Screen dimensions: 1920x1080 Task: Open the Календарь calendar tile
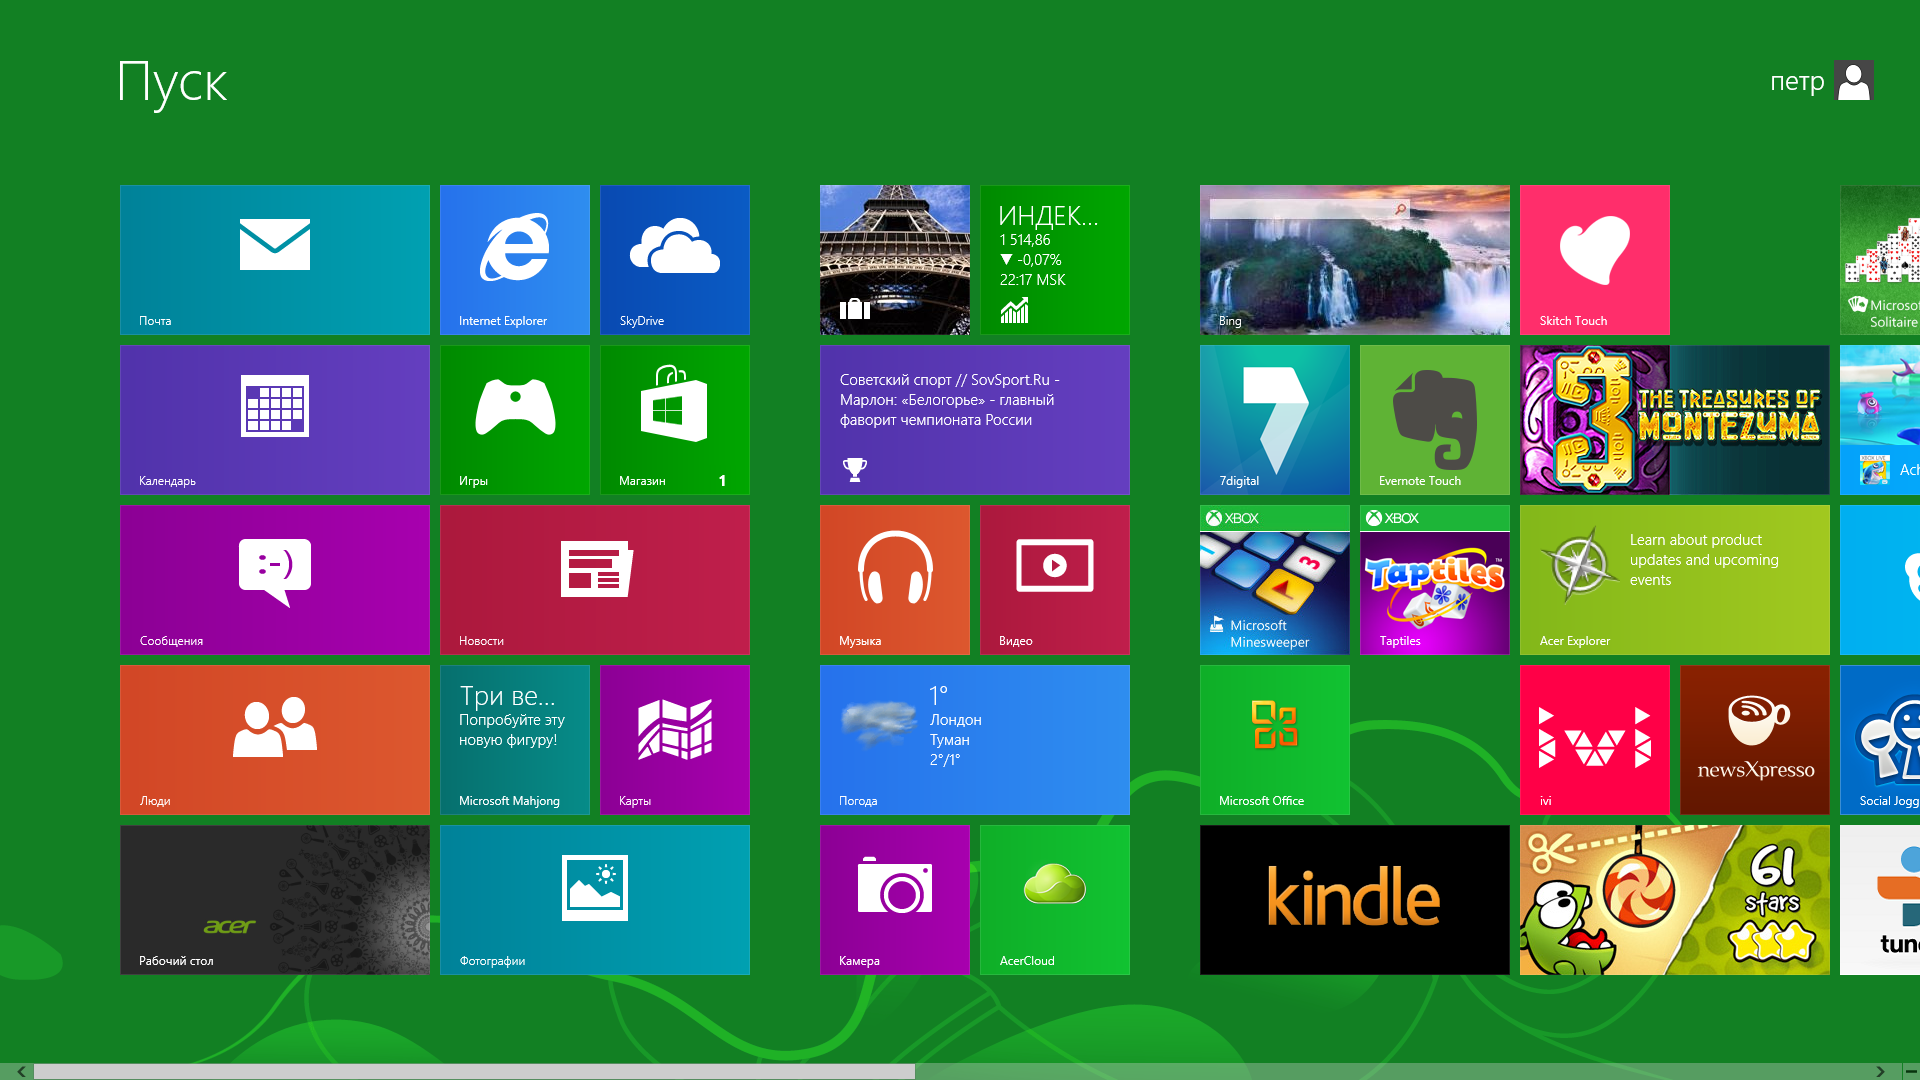(x=275, y=420)
